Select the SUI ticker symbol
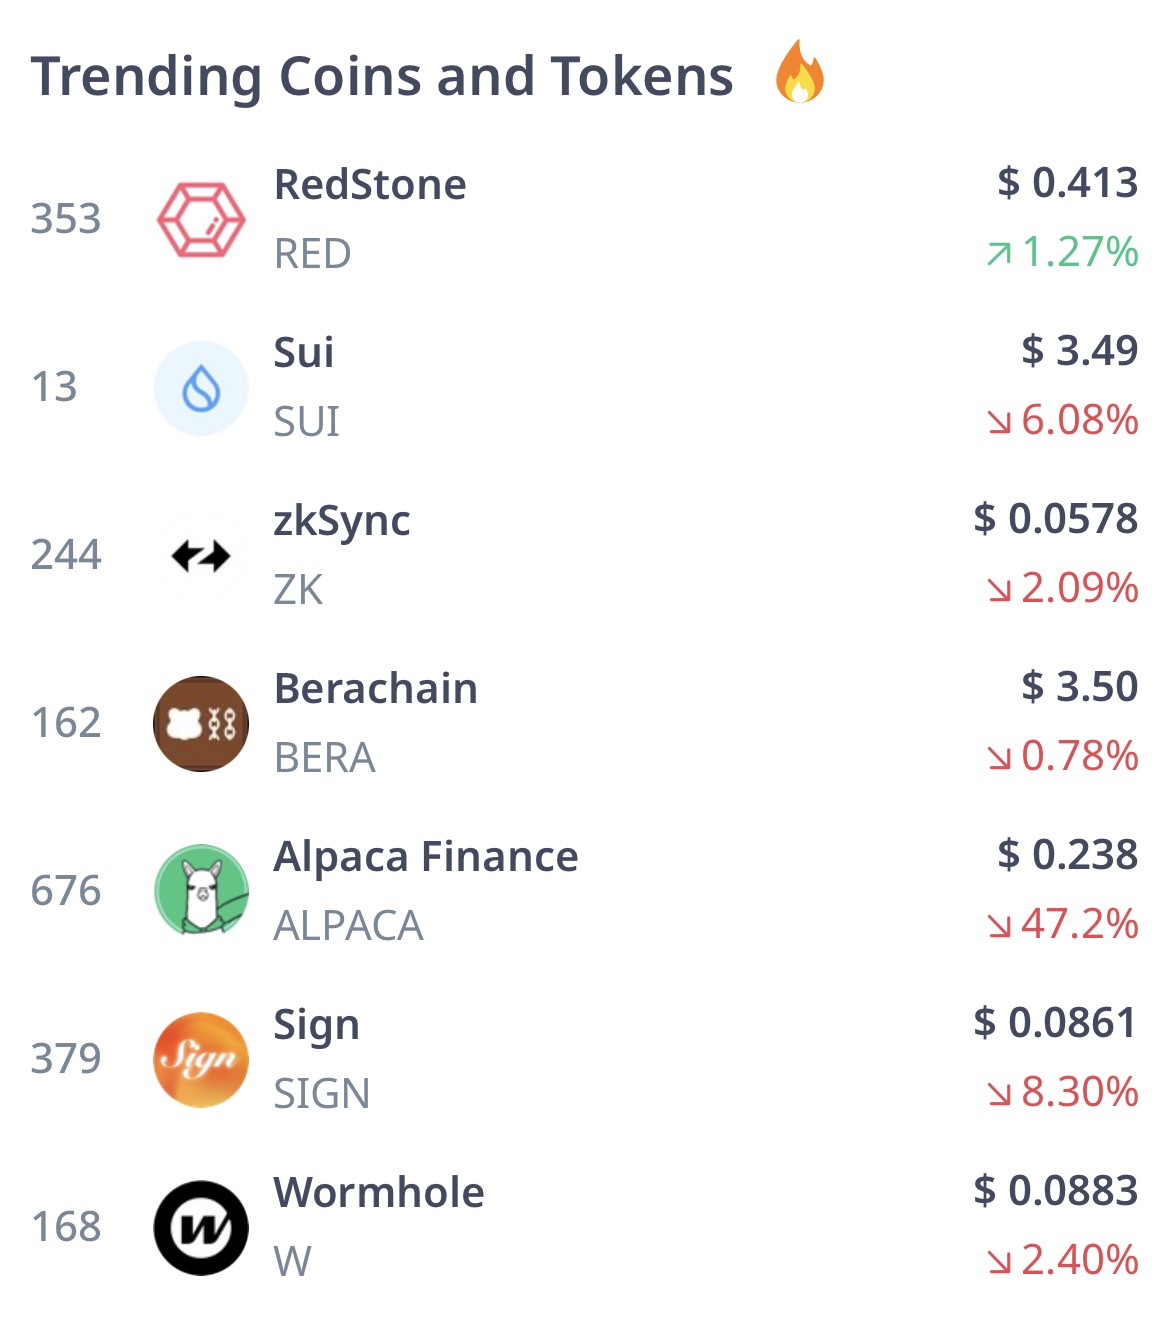The image size is (1170, 1329). [307, 422]
